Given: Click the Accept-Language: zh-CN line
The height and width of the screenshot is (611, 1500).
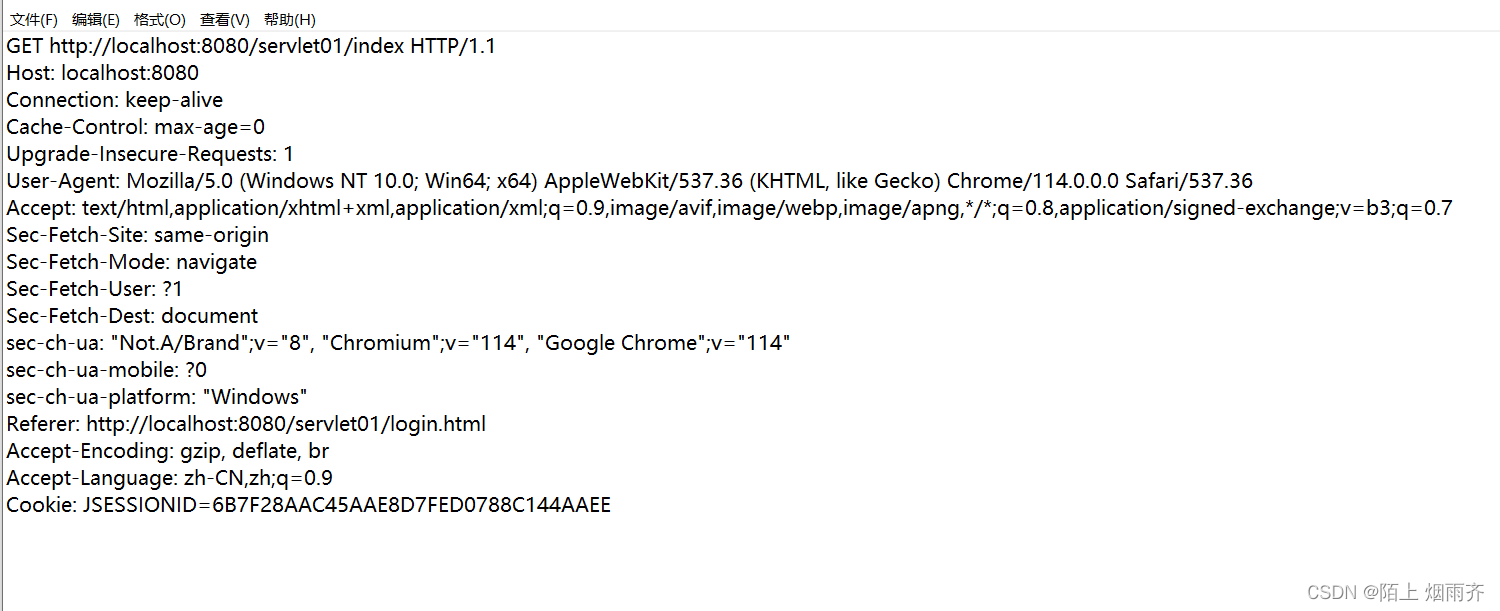Looking at the screenshot, I should (x=170, y=478).
